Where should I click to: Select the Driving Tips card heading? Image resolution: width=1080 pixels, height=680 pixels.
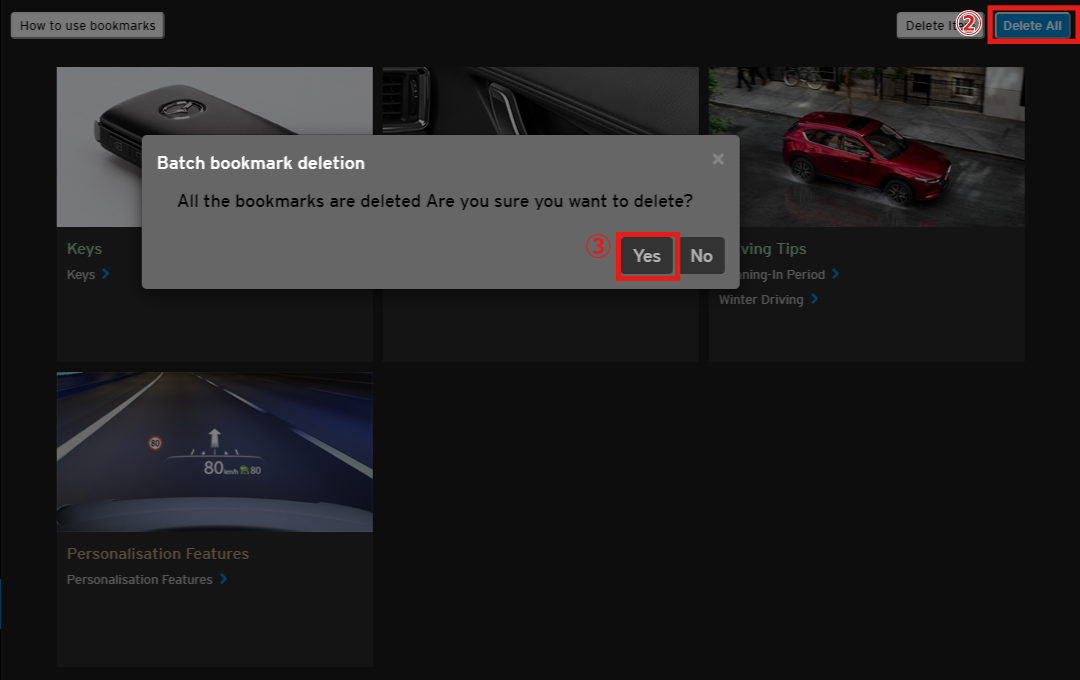(770, 248)
